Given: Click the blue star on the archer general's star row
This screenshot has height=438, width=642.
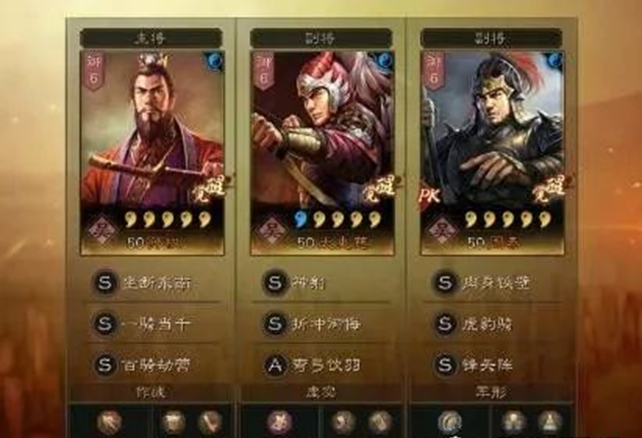Looking at the screenshot, I should 301,219.
